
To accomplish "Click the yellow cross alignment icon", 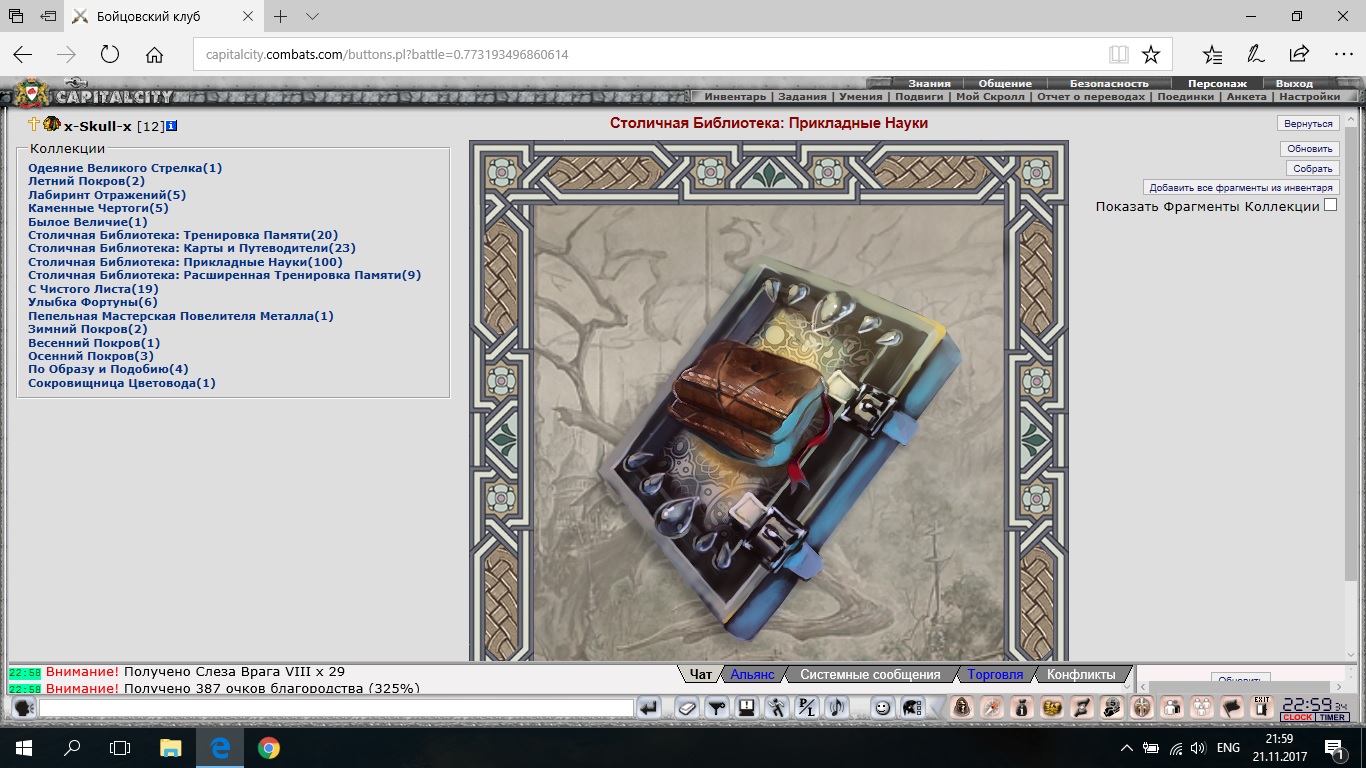I will [x=34, y=125].
